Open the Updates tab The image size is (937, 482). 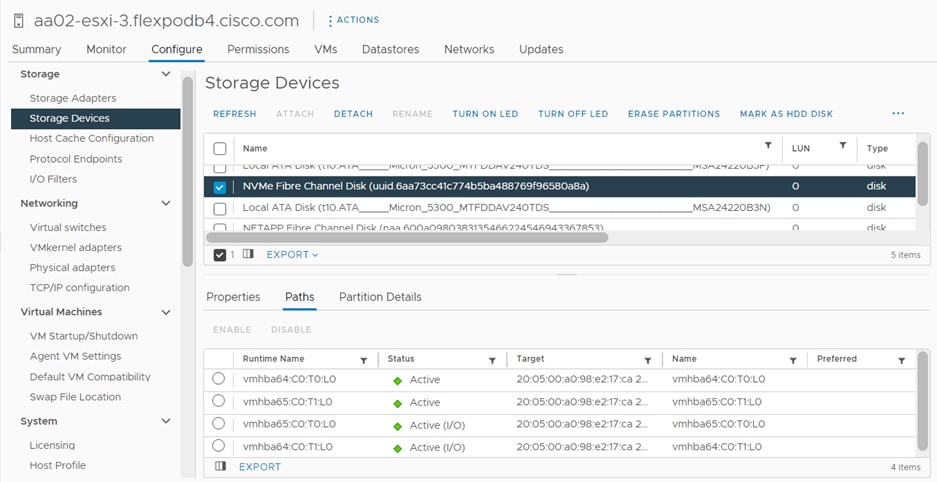click(x=541, y=50)
